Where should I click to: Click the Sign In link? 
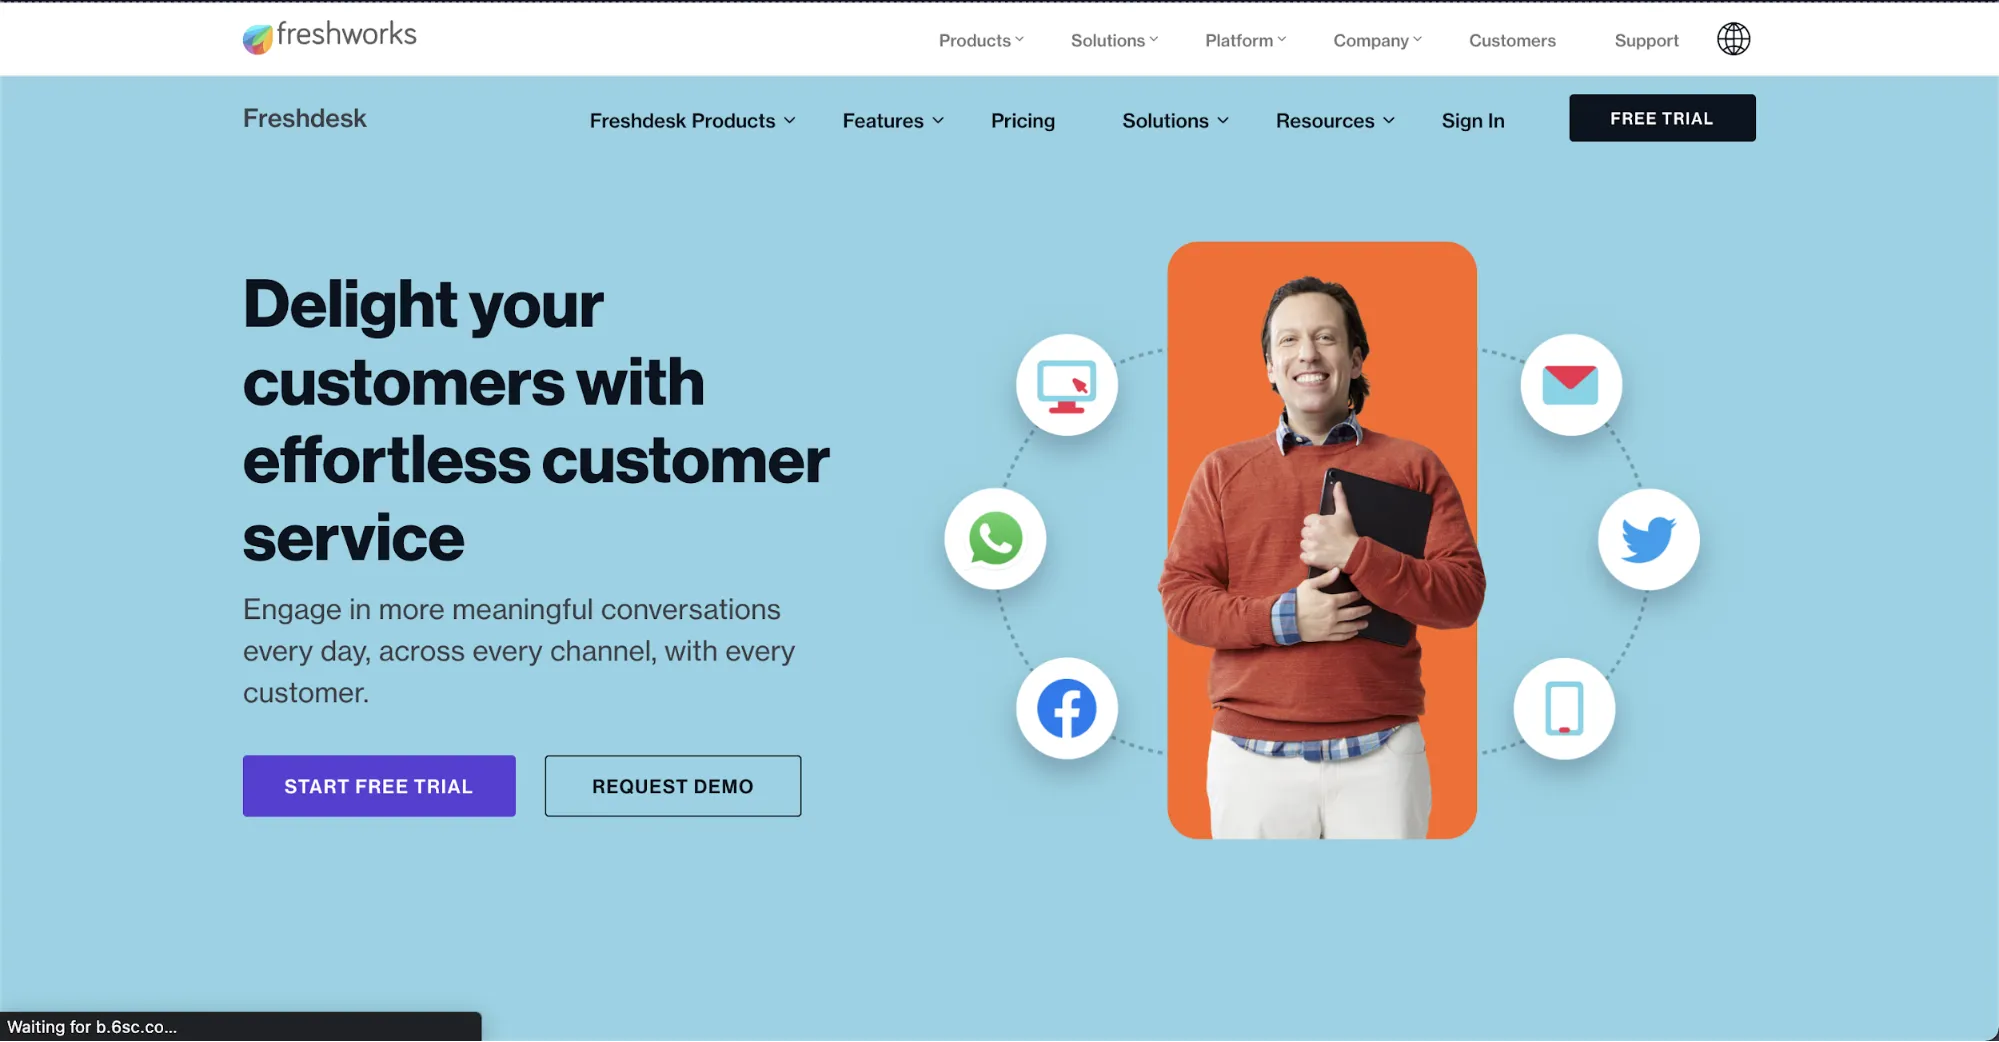click(1472, 120)
